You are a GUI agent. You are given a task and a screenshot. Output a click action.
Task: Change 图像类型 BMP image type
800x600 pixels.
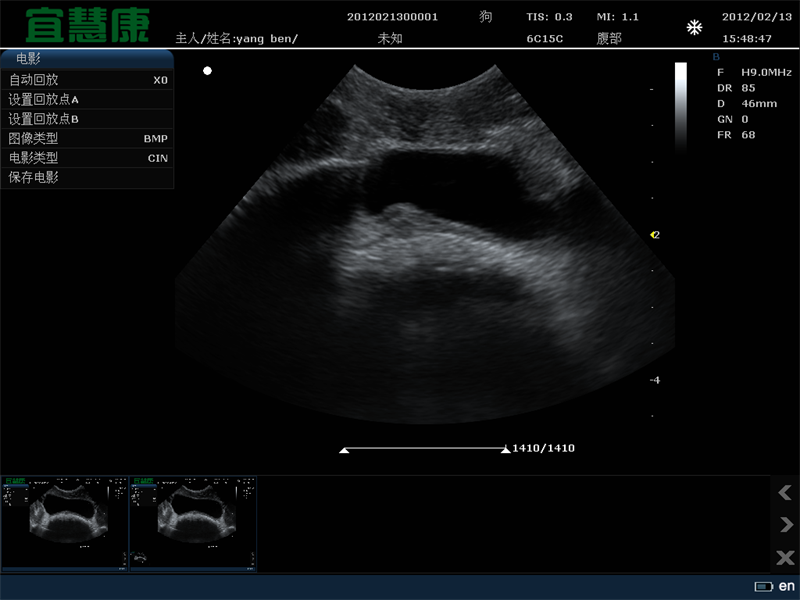point(87,138)
